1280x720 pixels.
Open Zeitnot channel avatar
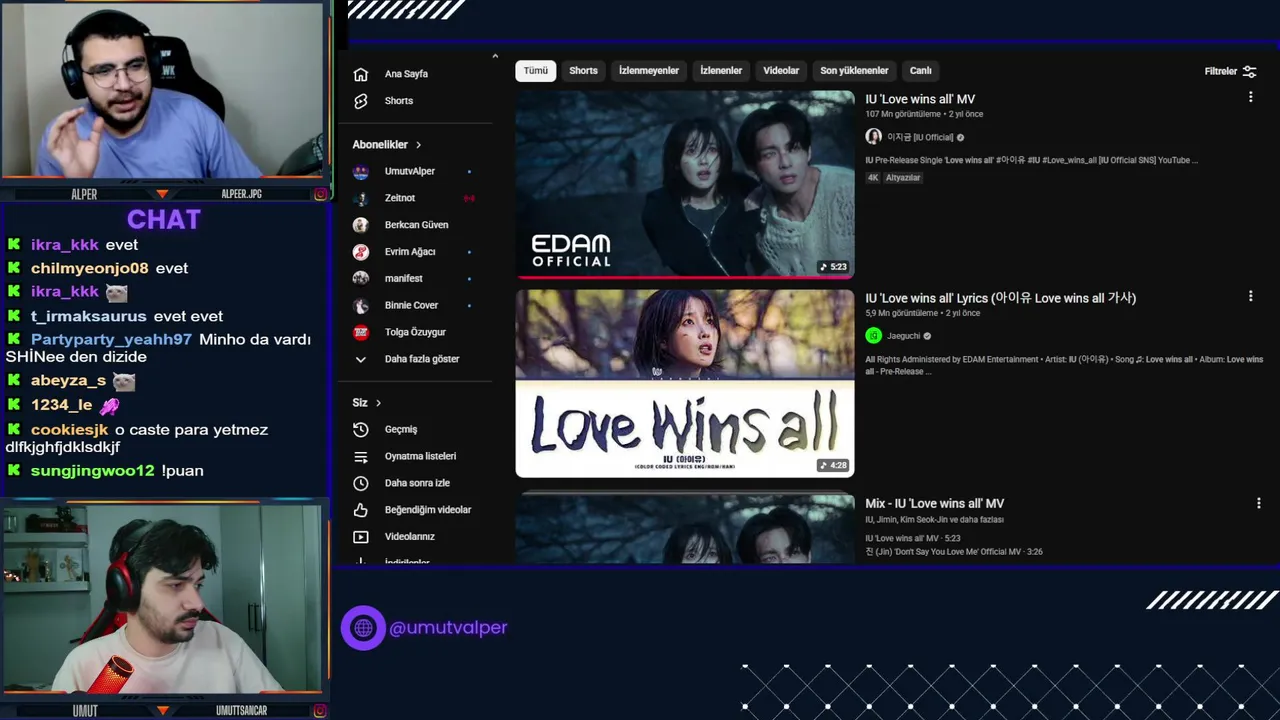point(361,198)
